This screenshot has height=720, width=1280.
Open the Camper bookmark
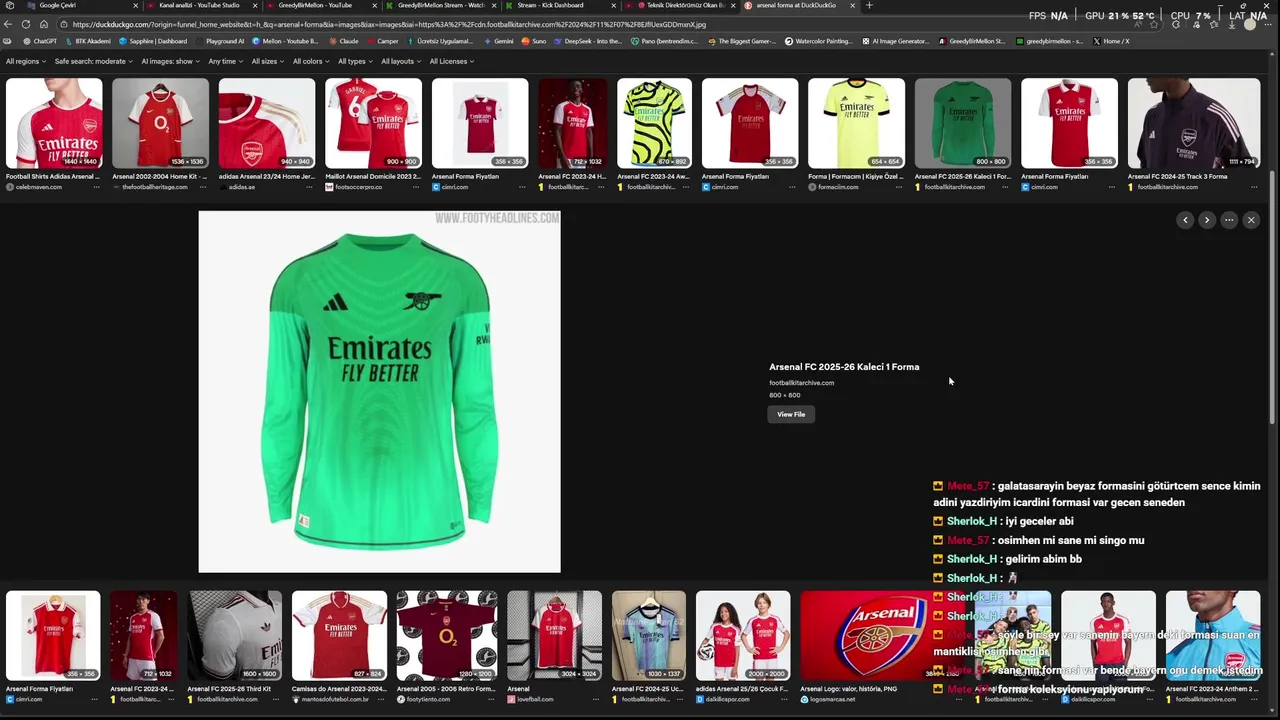coord(382,41)
